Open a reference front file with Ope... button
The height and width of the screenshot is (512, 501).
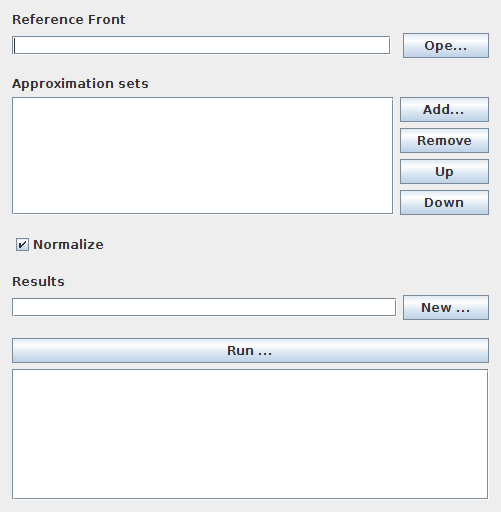pos(446,45)
